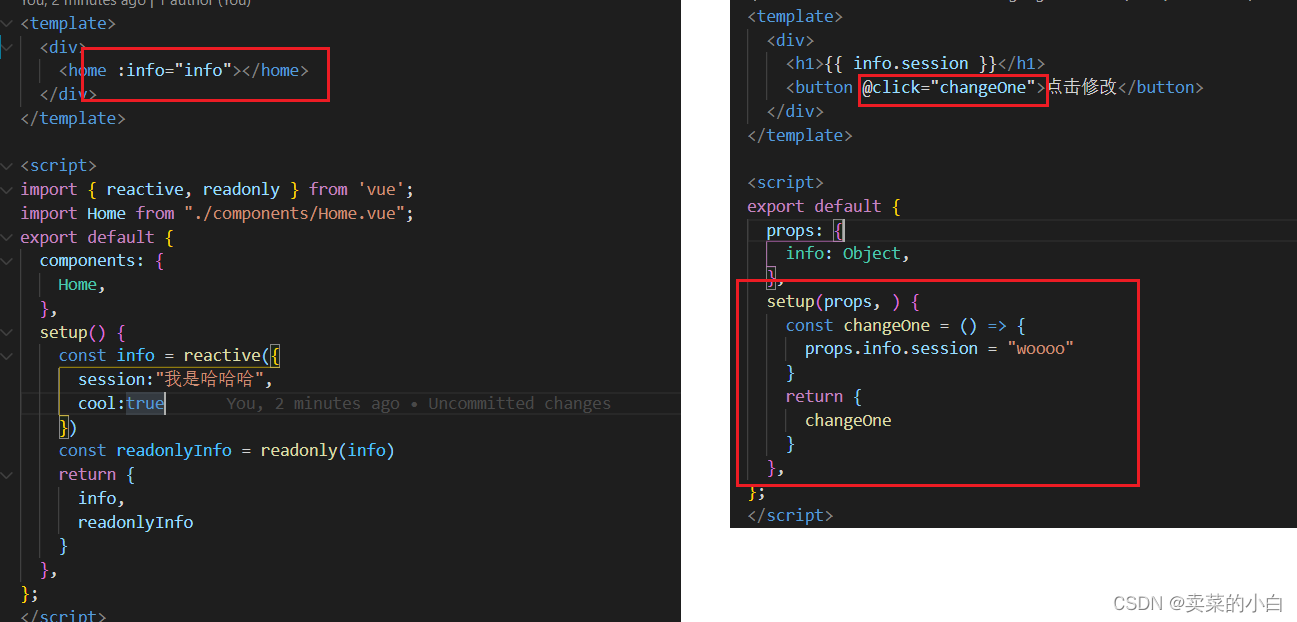Click the 'info,' line in left return block

pyautogui.click(x=102, y=498)
